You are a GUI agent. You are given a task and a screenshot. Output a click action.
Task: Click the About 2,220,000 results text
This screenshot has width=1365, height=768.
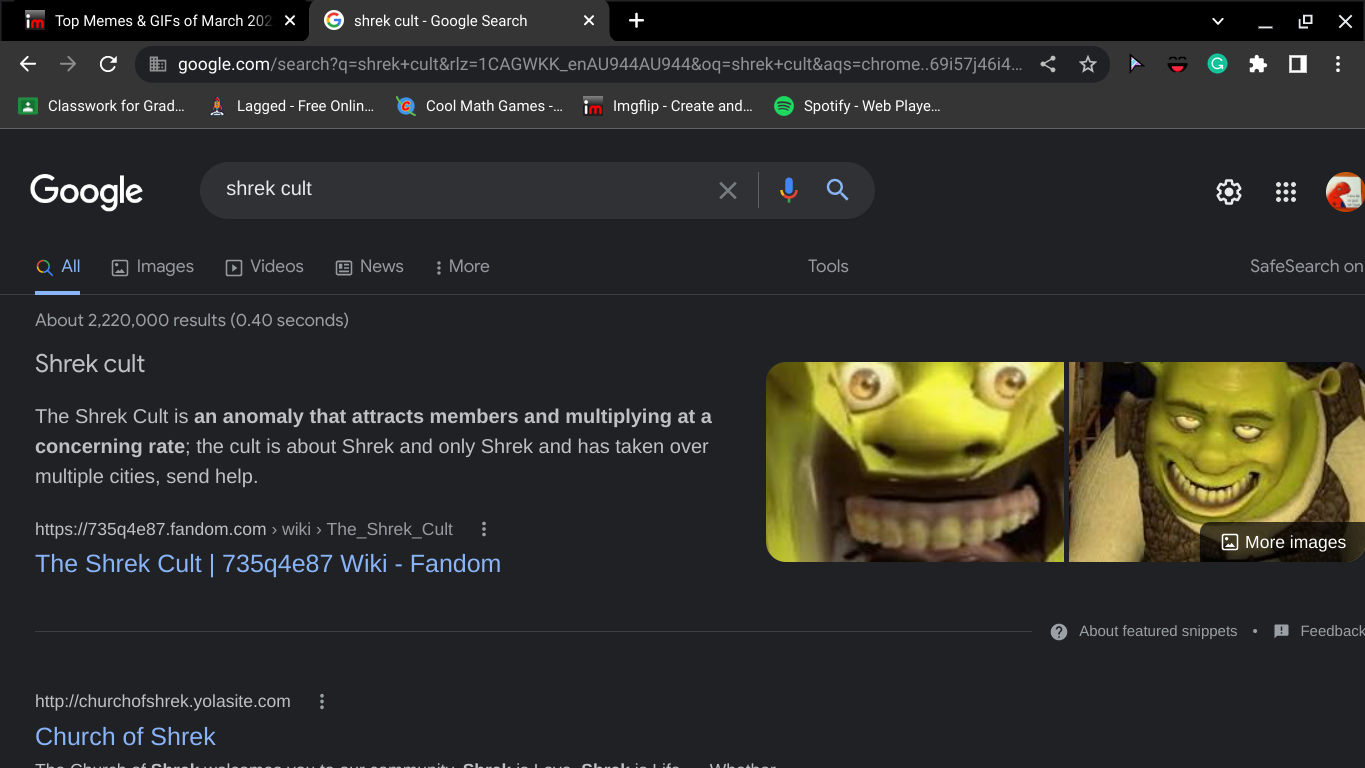(x=192, y=321)
